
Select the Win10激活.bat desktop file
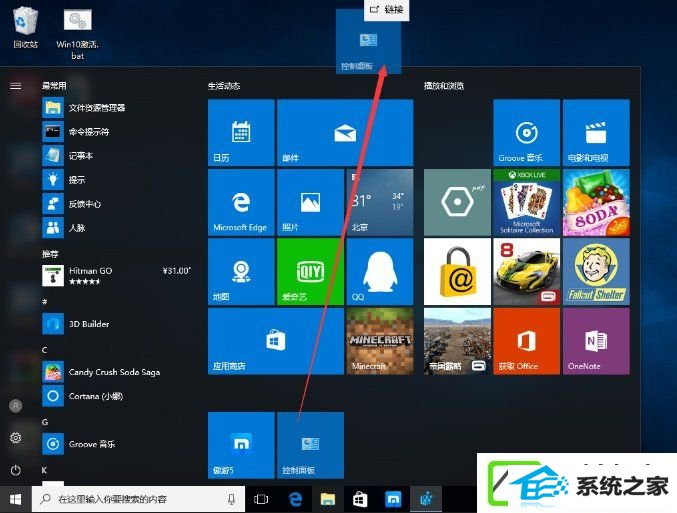click(x=78, y=35)
